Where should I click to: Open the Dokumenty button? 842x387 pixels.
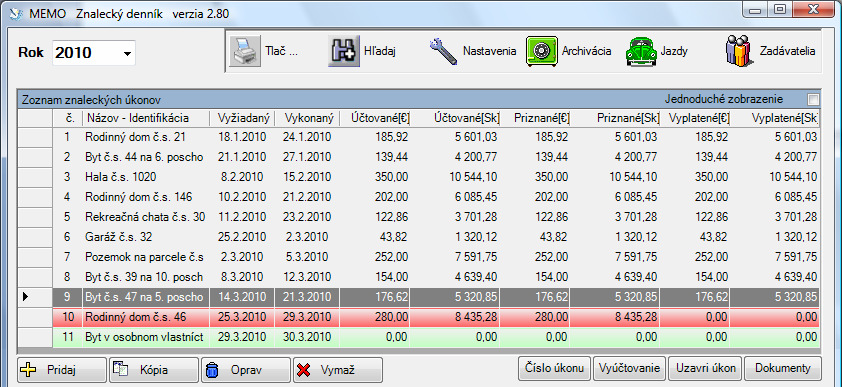click(782, 369)
